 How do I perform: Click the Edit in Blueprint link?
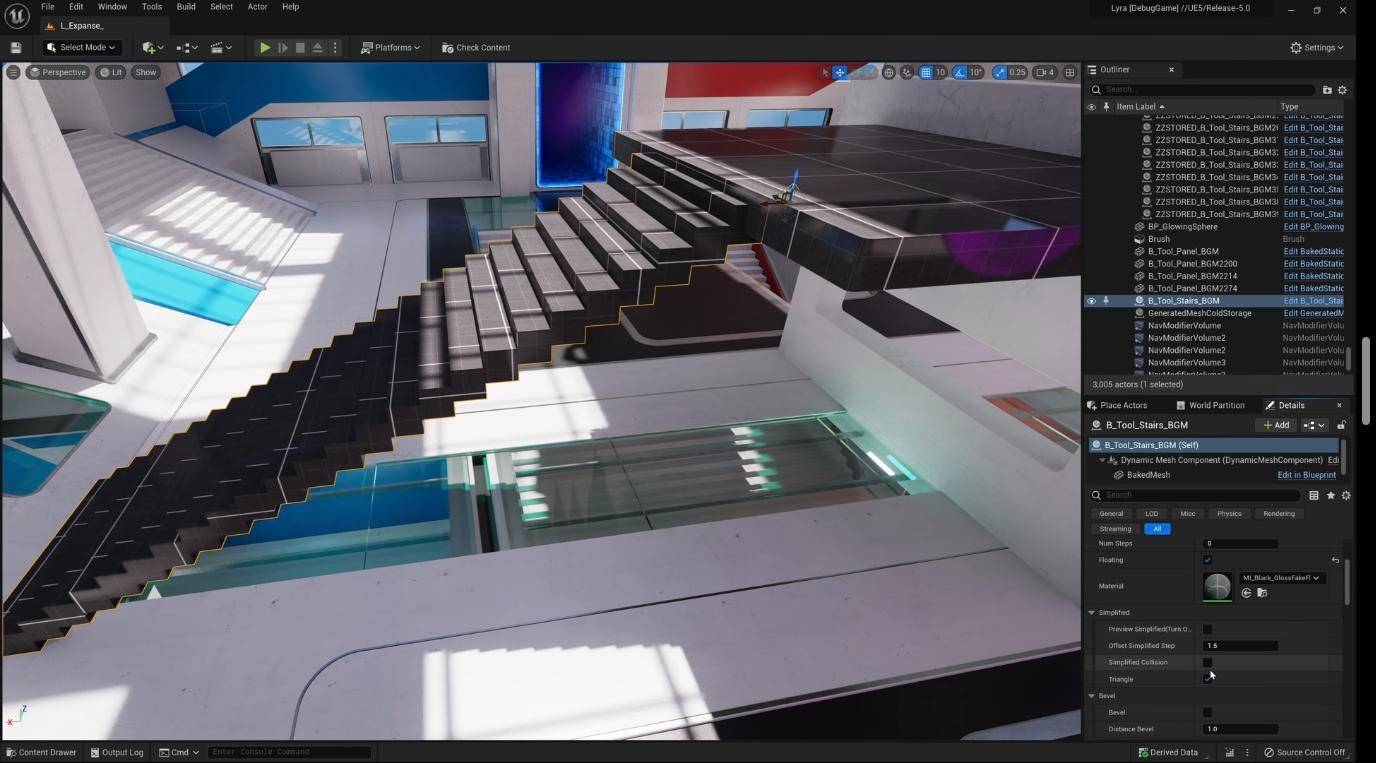pos(1306,475)
